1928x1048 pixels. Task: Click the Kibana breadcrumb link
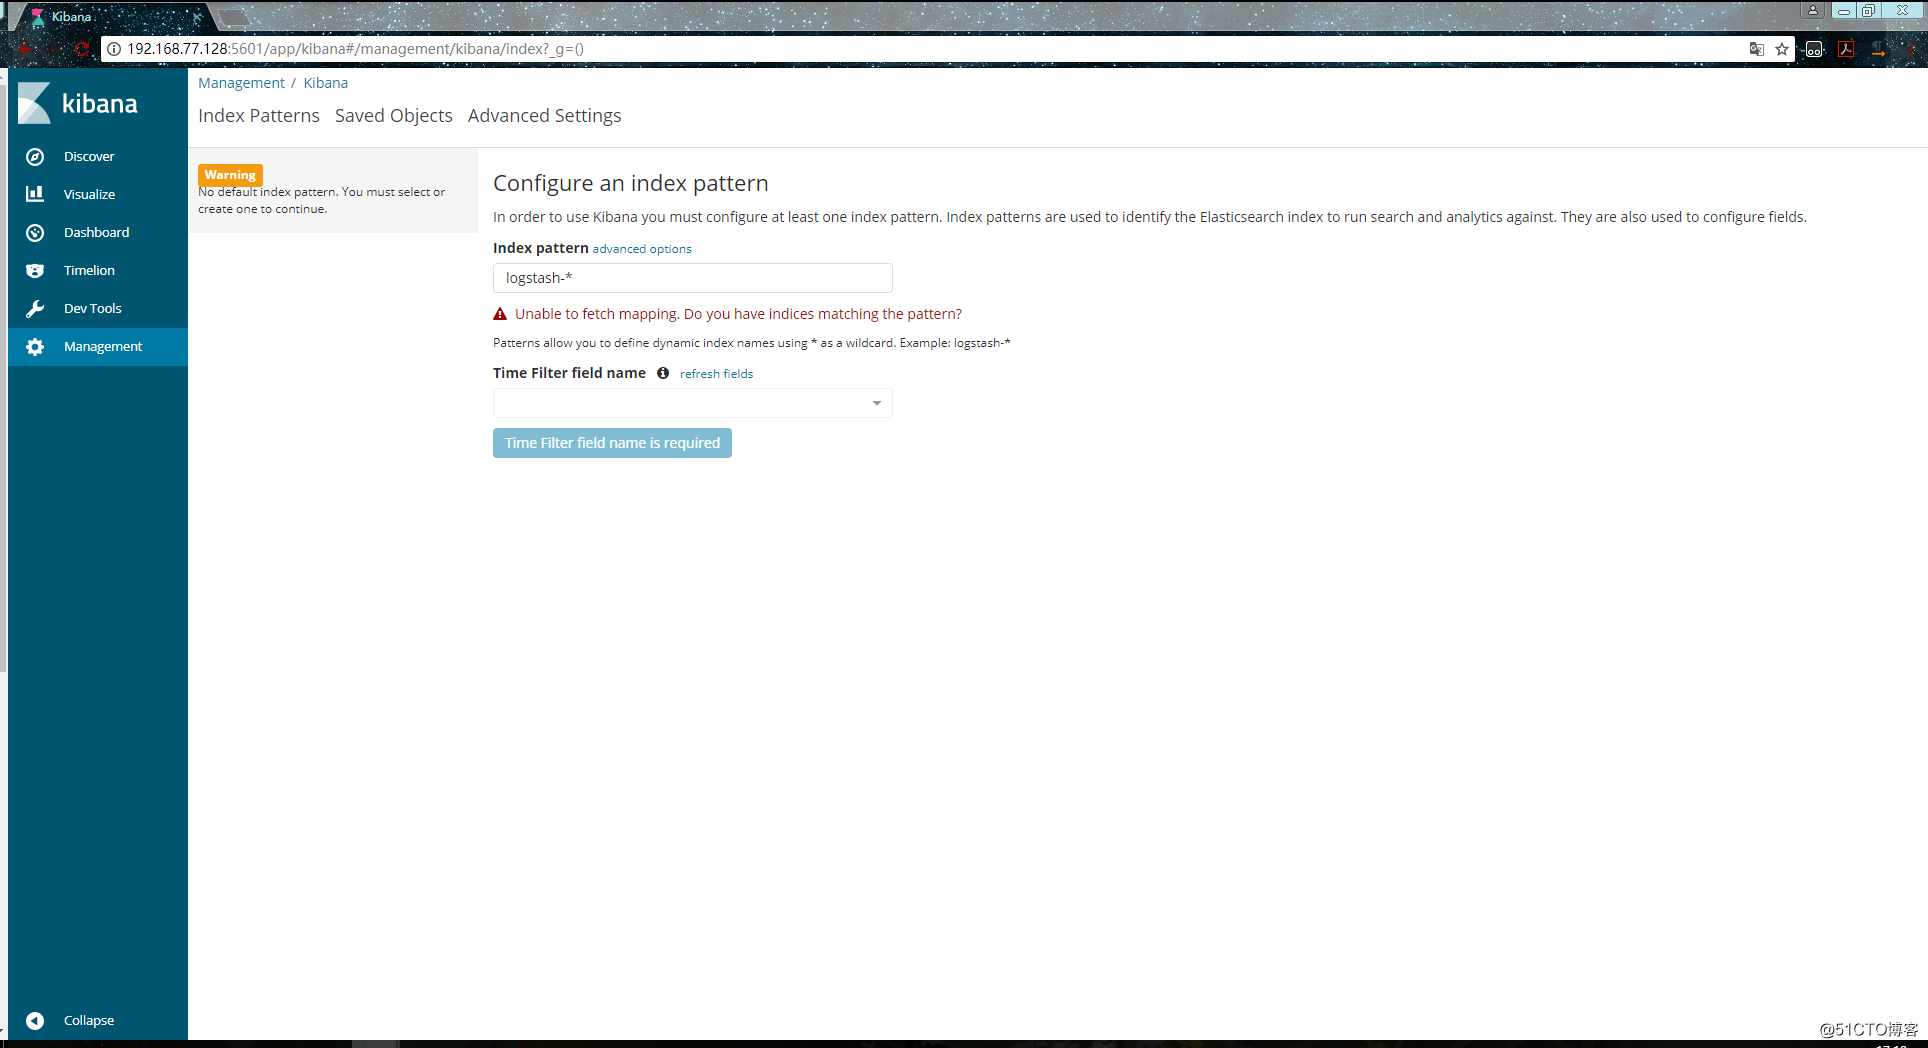pyautogui.click(x=326, y=83)
